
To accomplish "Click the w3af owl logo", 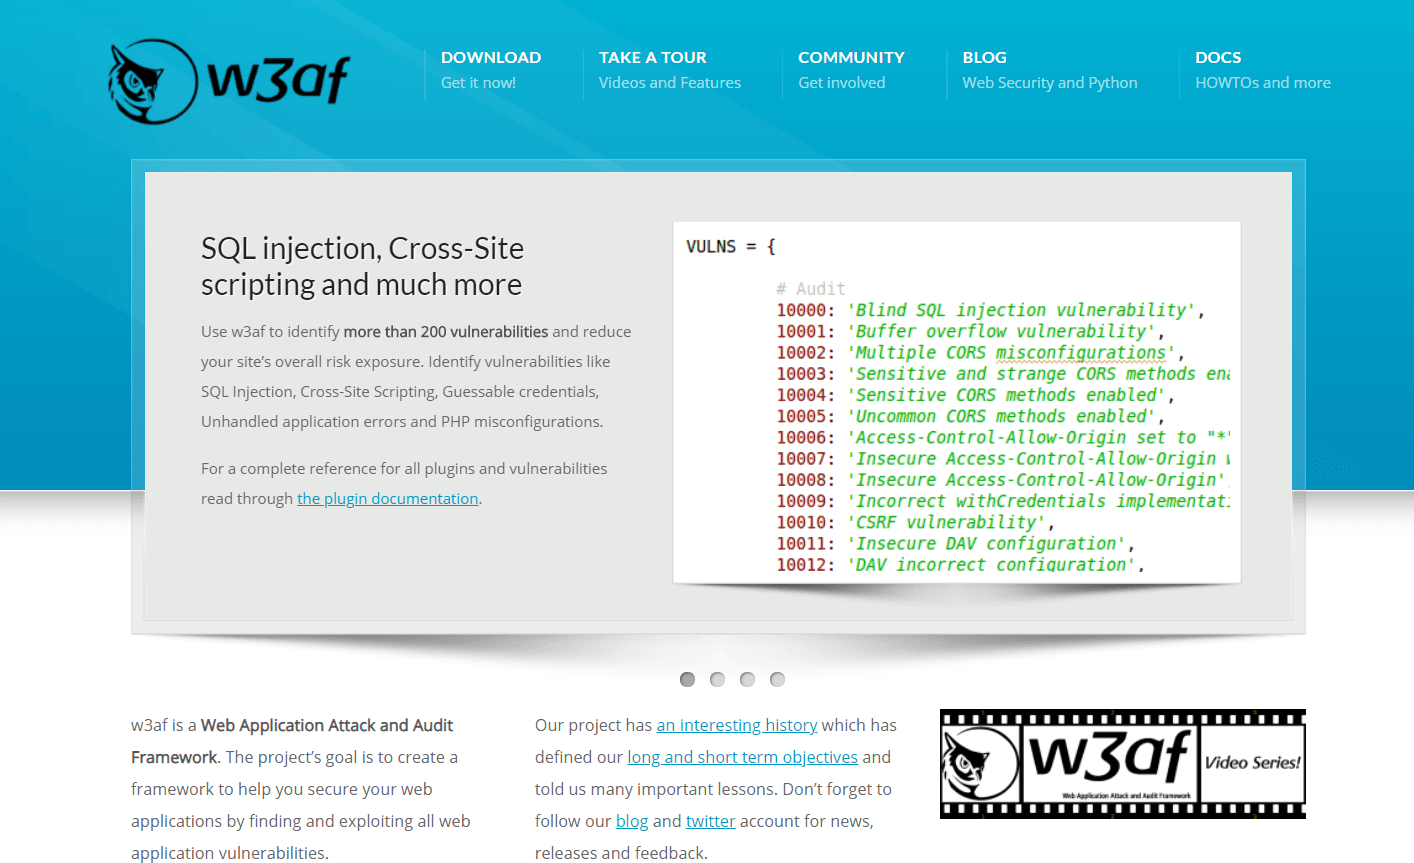I will coord(229,81).
